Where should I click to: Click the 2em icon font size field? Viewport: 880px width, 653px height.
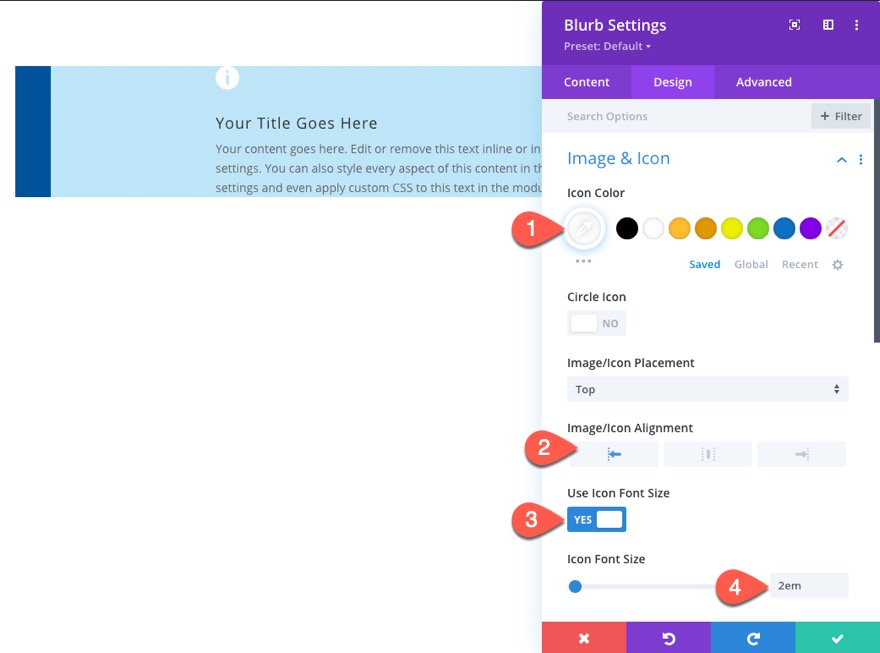pyautogui.click(x=809, y=586)
